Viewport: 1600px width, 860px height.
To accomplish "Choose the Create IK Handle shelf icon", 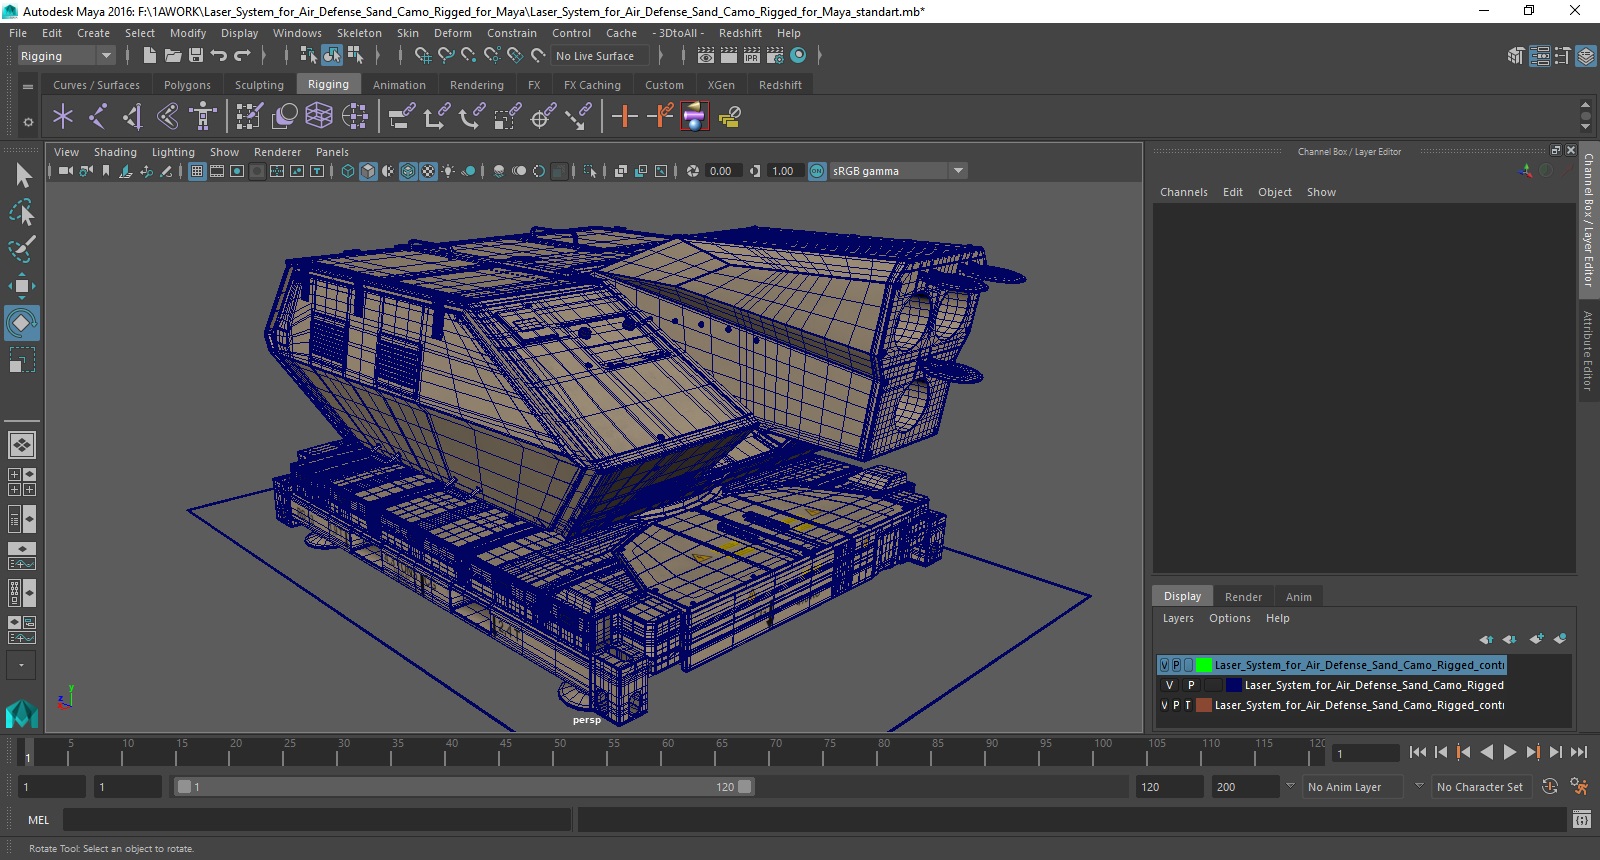I will tap(133, 117).
